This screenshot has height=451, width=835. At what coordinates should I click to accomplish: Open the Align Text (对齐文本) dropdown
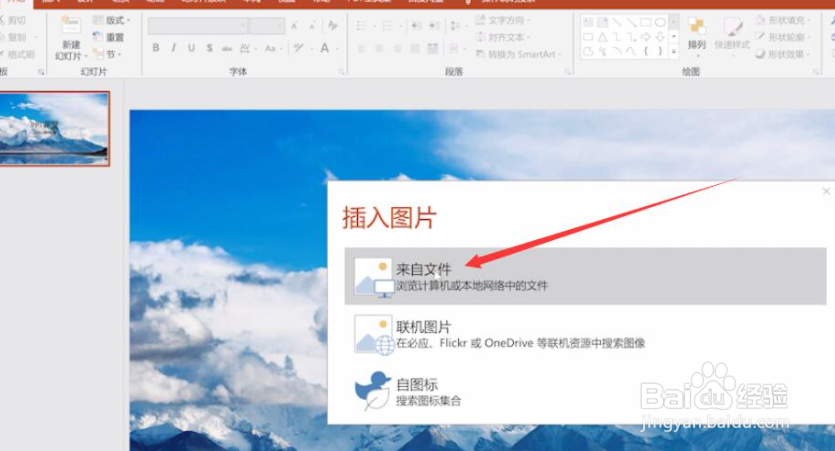[503, 37]
